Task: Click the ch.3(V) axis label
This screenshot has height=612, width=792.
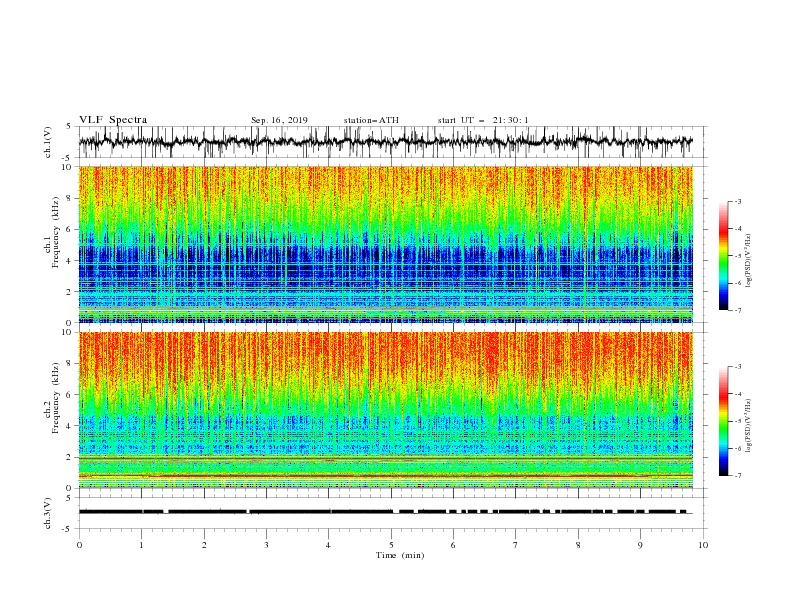Action: click(47, 513)
